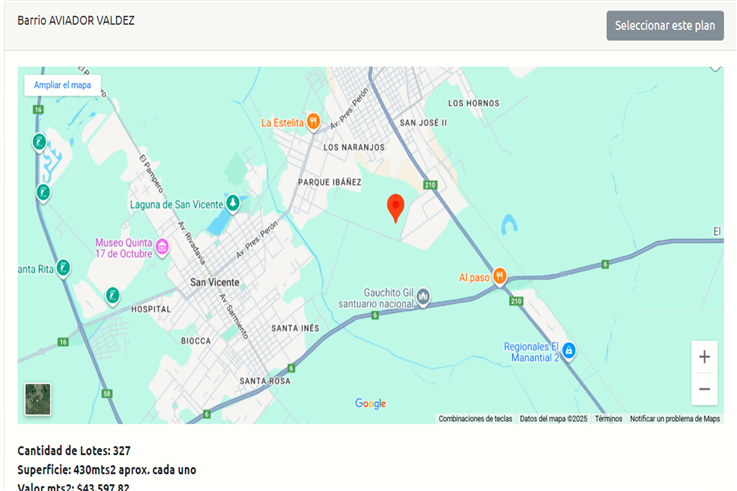The image size is (737, 491).
Task: Click the San Vicente city label
Action: click(215, 282)
